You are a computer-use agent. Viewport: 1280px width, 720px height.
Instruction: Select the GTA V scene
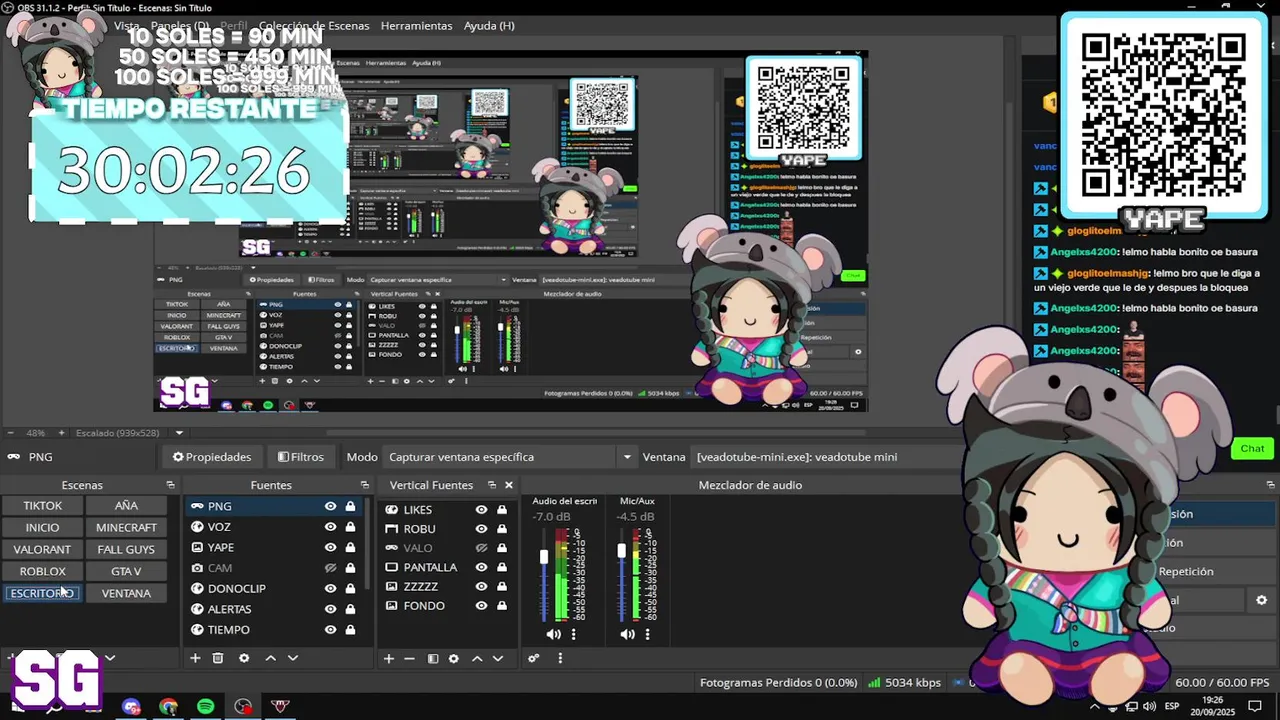(126, 572)
